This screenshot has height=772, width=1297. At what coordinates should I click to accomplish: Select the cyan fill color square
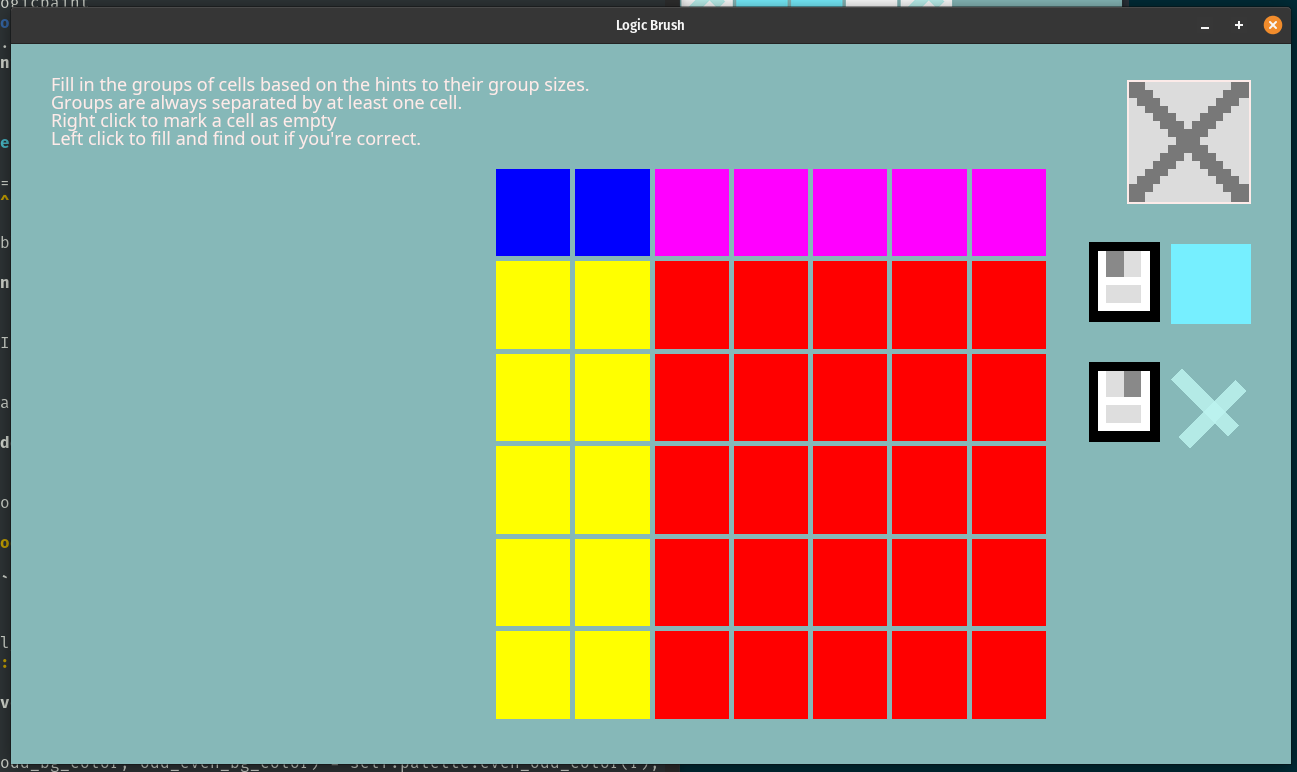pyautogui.click(x=1210, y=284)
